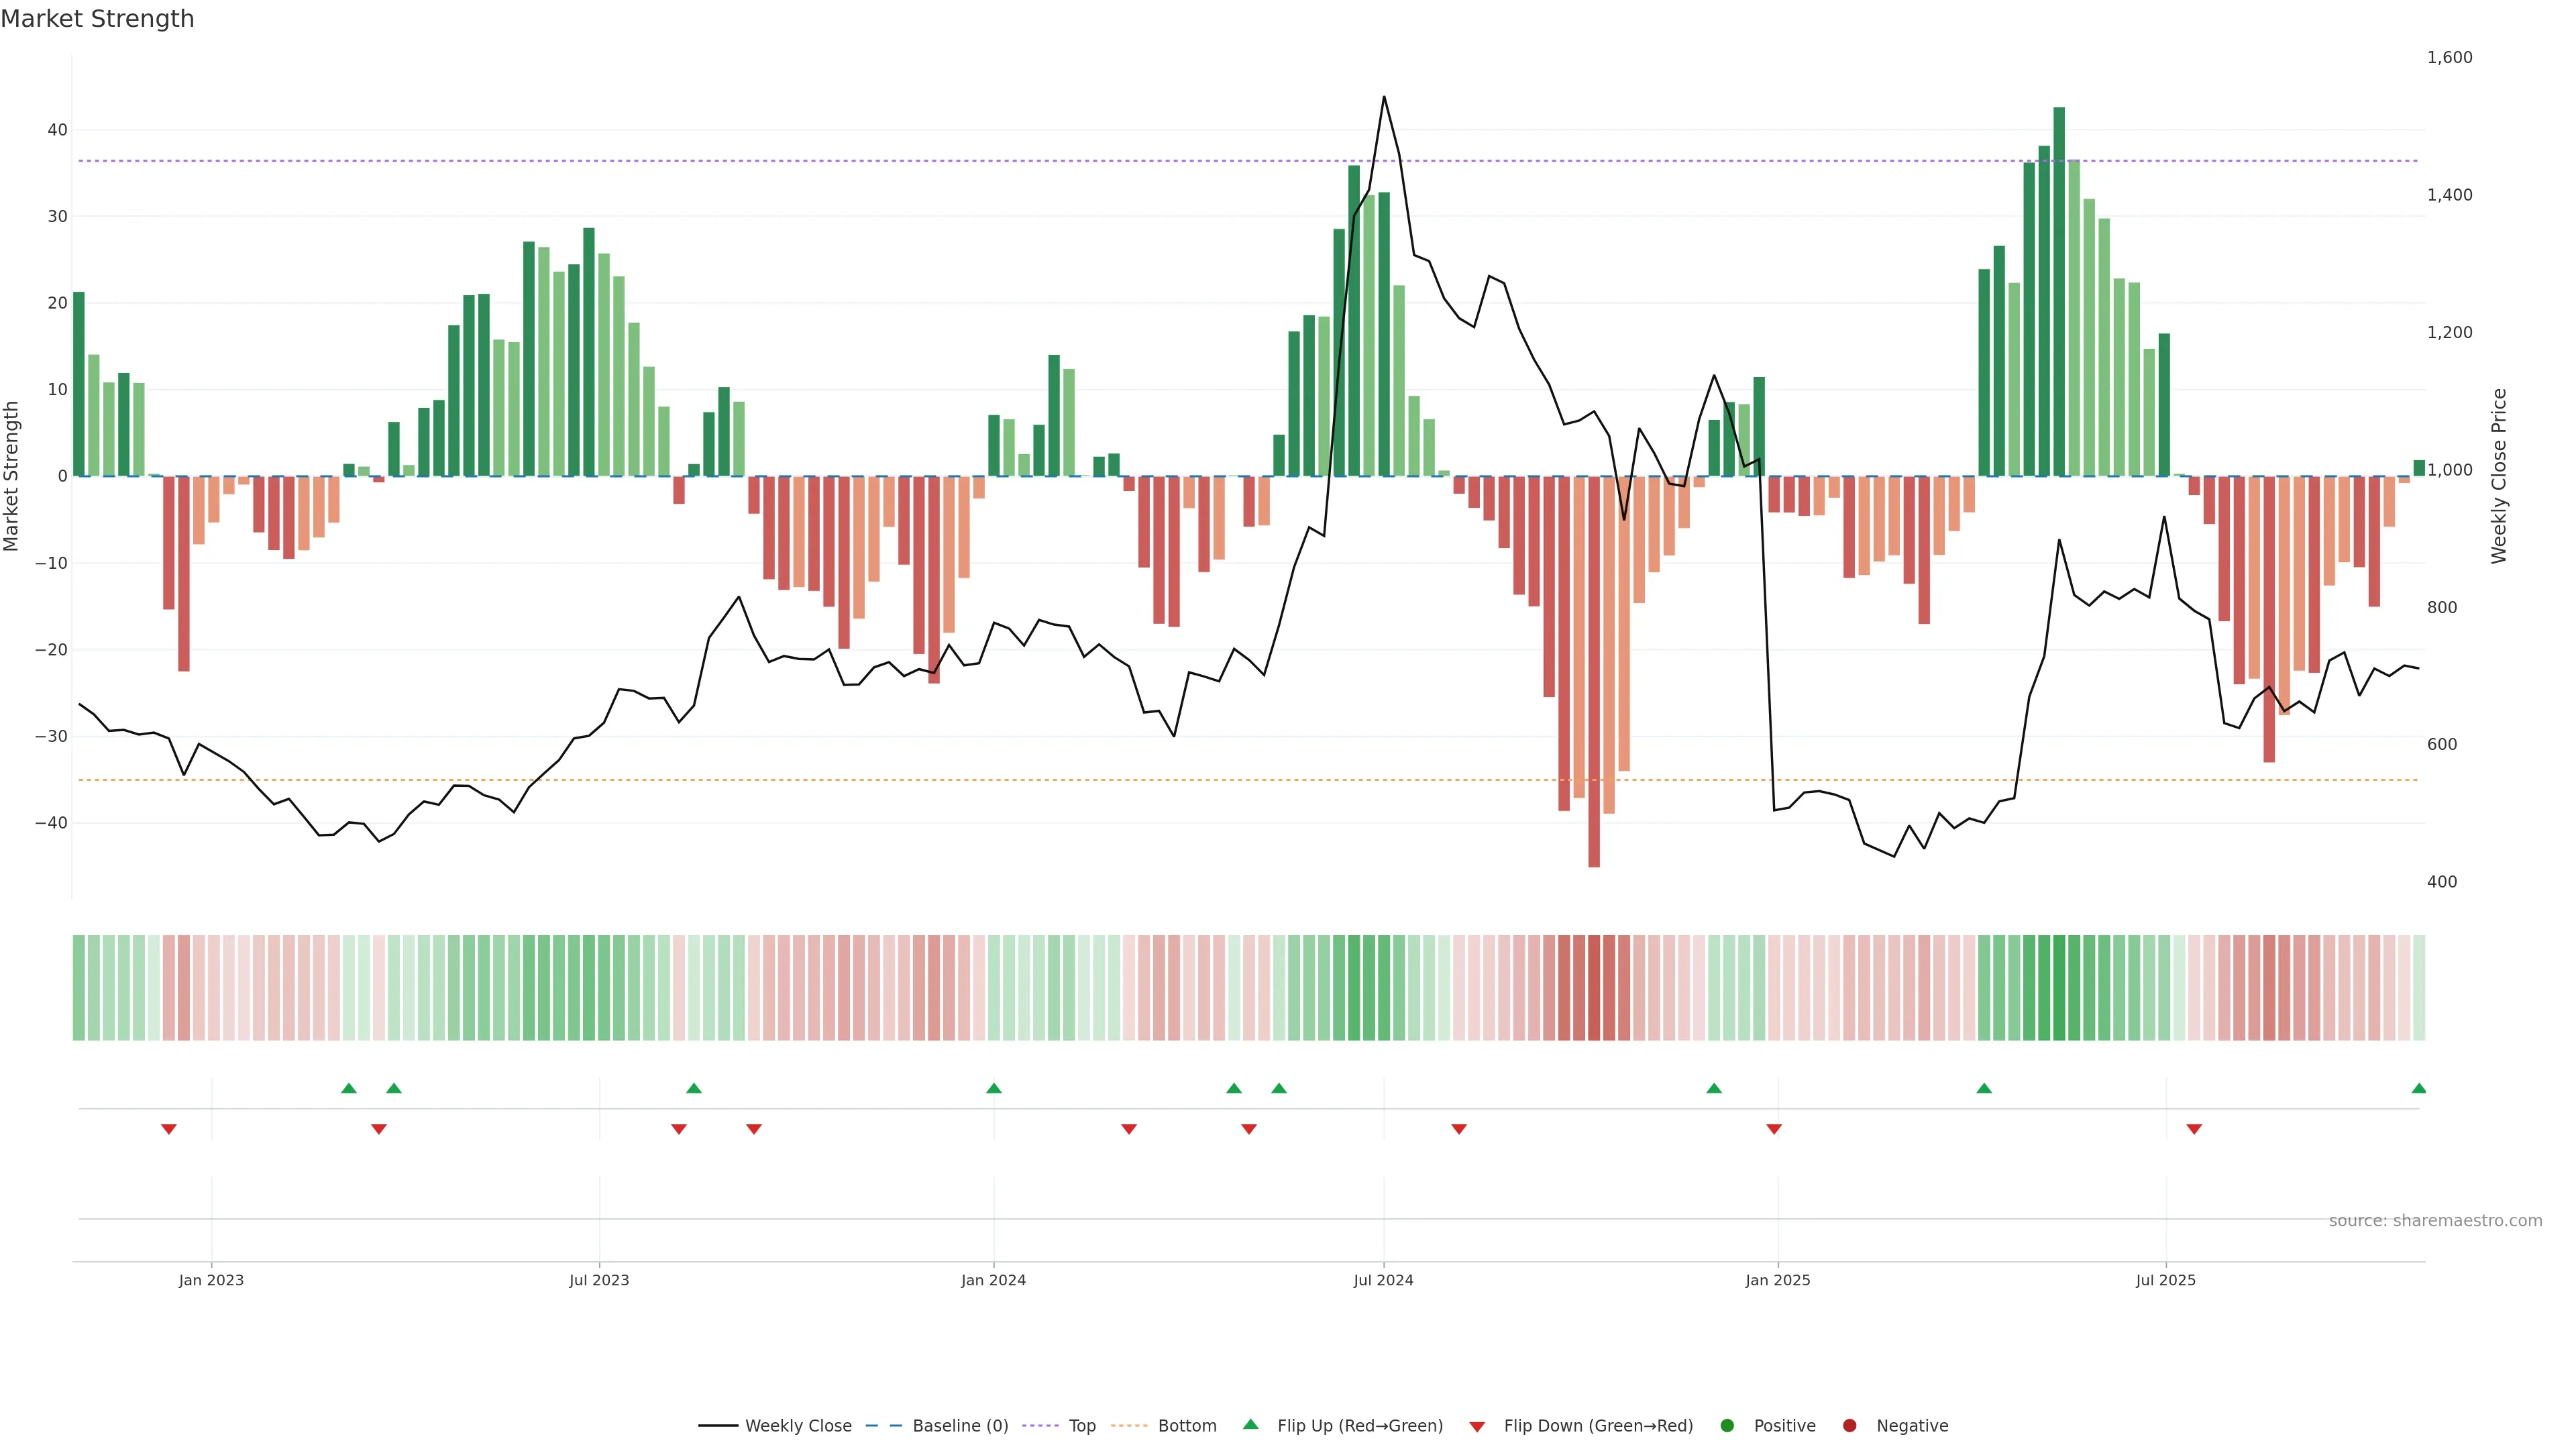
Task: Click the tallest green bar above 40
Action: [2059, 290]
